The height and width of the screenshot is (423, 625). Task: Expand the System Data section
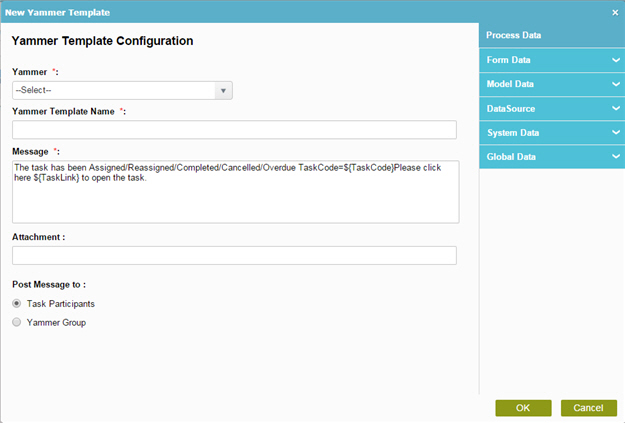[552, 133]
